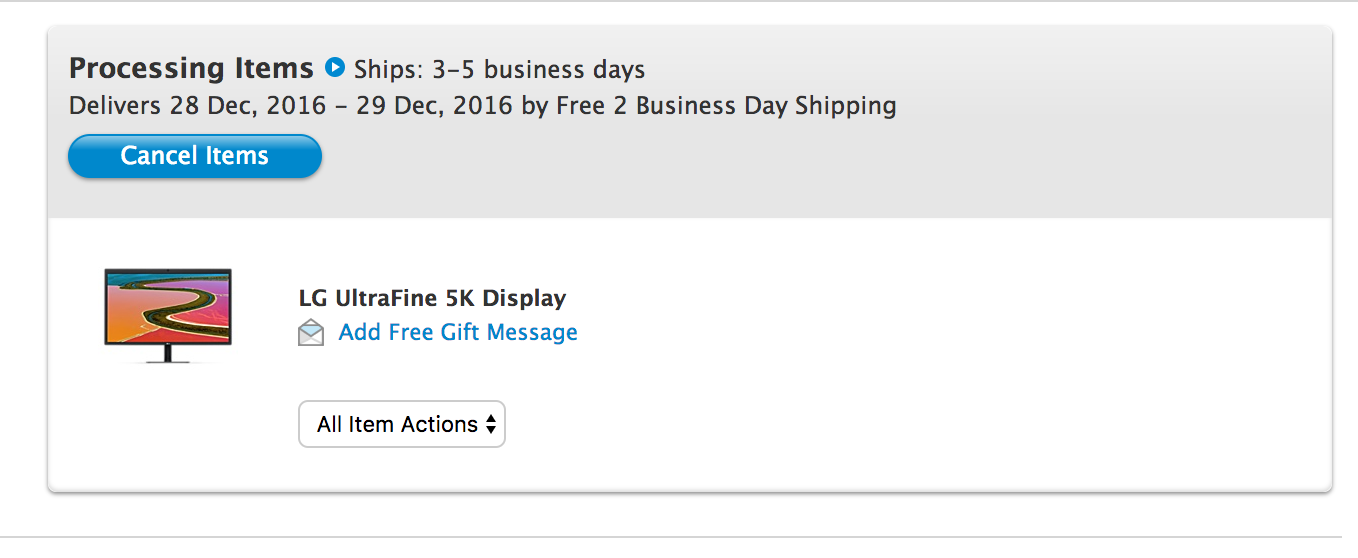Click the up-down arrows on All Item Actions

tap(491, 424)
